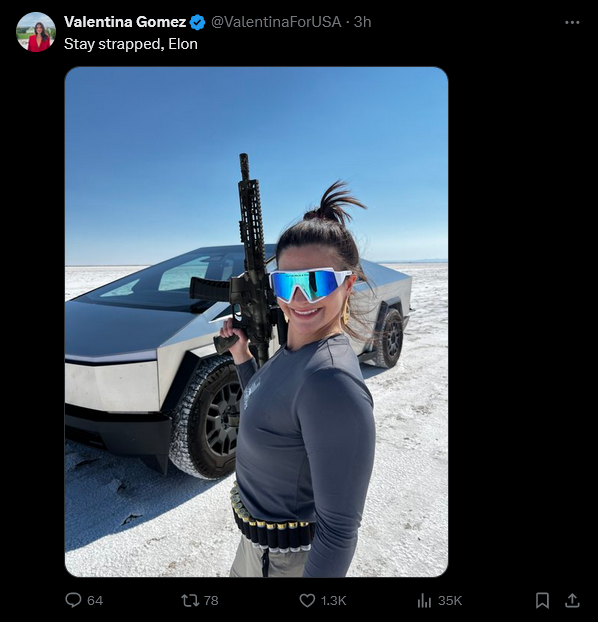Click the repost arrows icon

190,600
